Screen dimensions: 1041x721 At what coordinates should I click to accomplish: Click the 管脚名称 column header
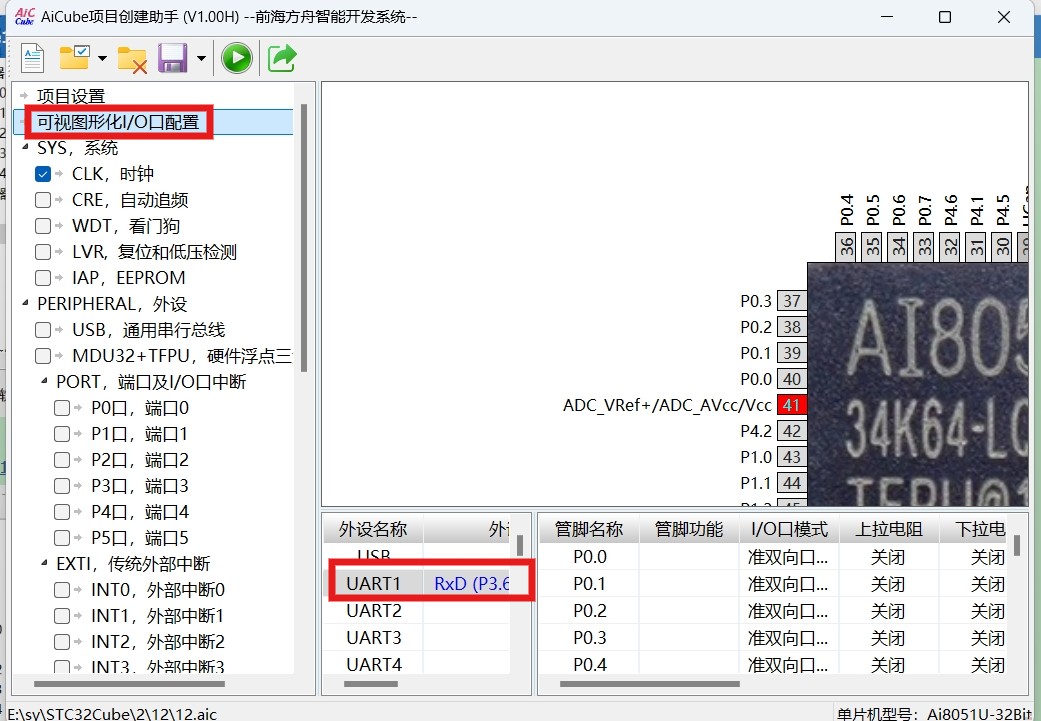(x=589, y=529)
